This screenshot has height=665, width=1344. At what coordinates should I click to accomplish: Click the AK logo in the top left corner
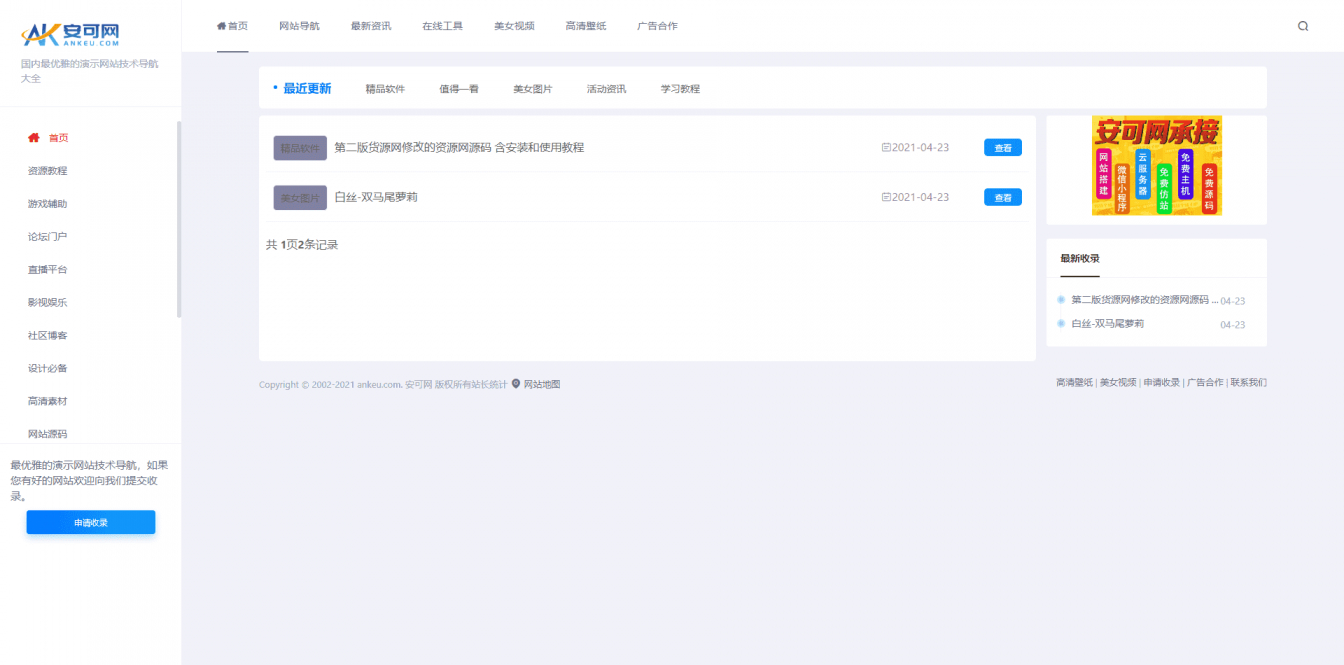[x=70, y=33]
